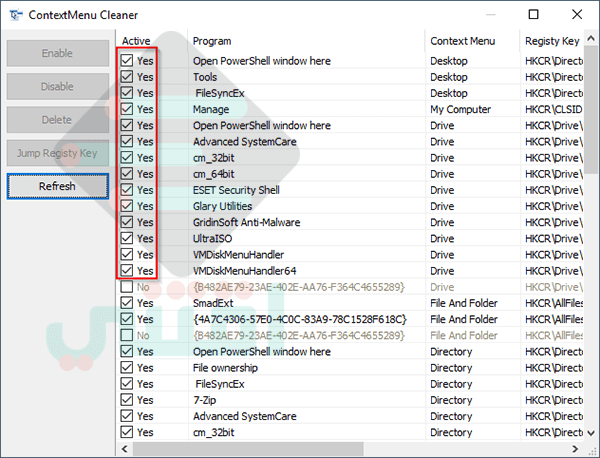Screen dimensions: 600x458
Task: Click the horizontal scrollbar thumb
Action: point(248,448)
